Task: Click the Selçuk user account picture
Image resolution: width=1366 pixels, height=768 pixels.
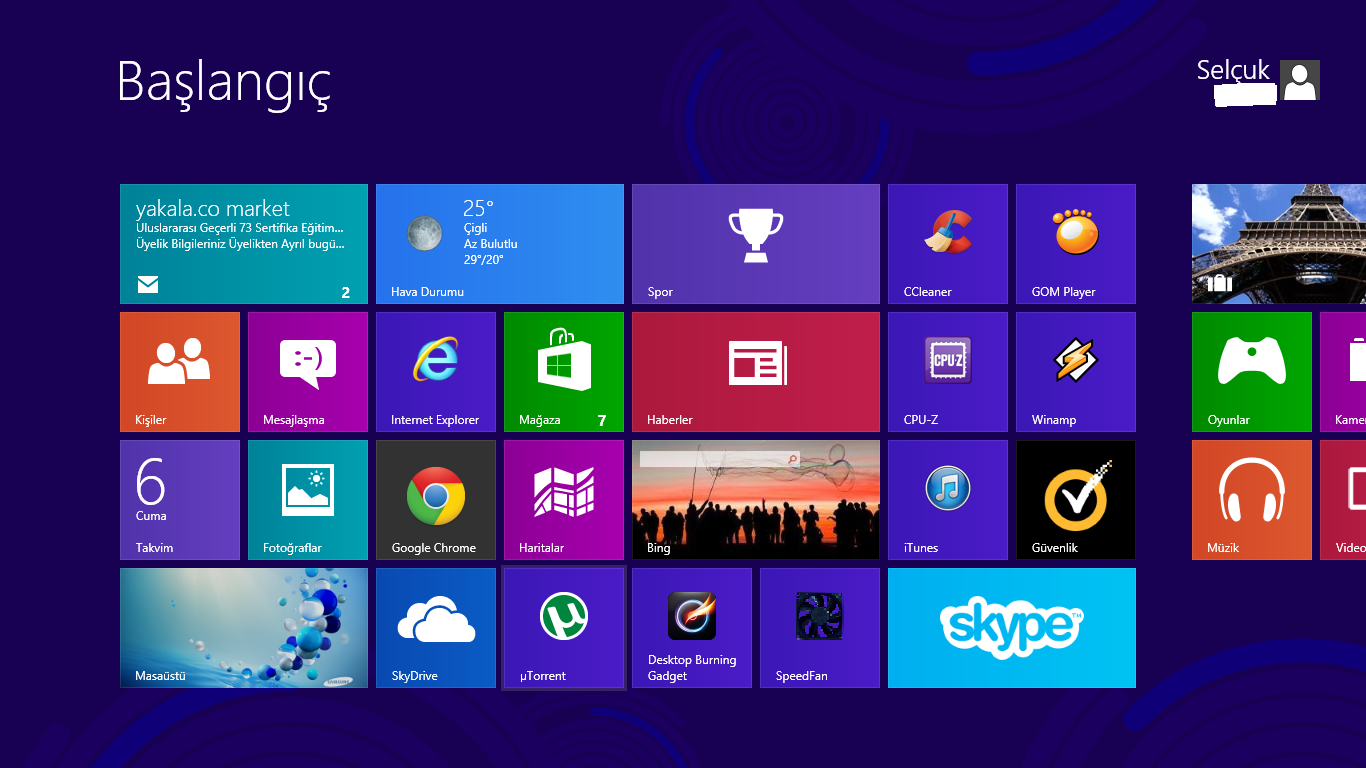Action: pyautogui.click(x=1300, y=80)
